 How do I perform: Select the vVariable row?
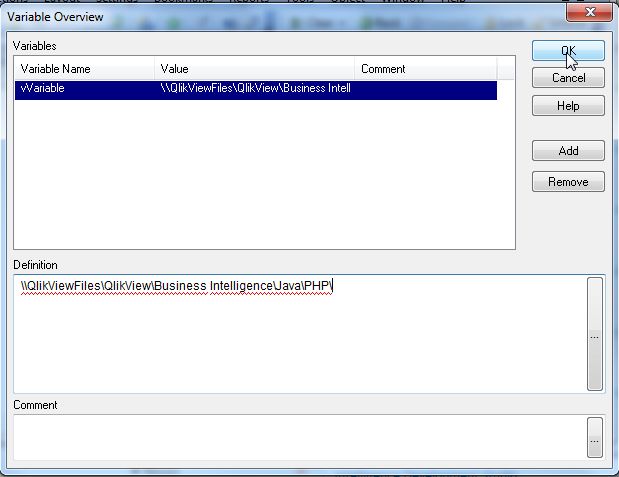coord(256,90)
